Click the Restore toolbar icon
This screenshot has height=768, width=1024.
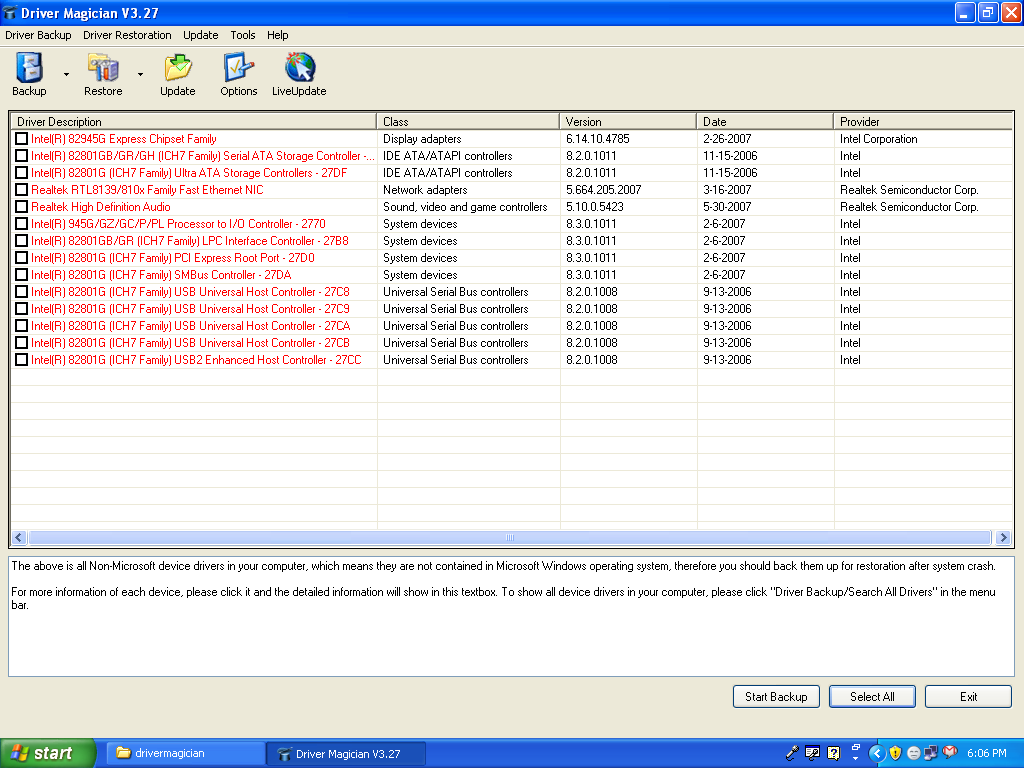[103, 74]
